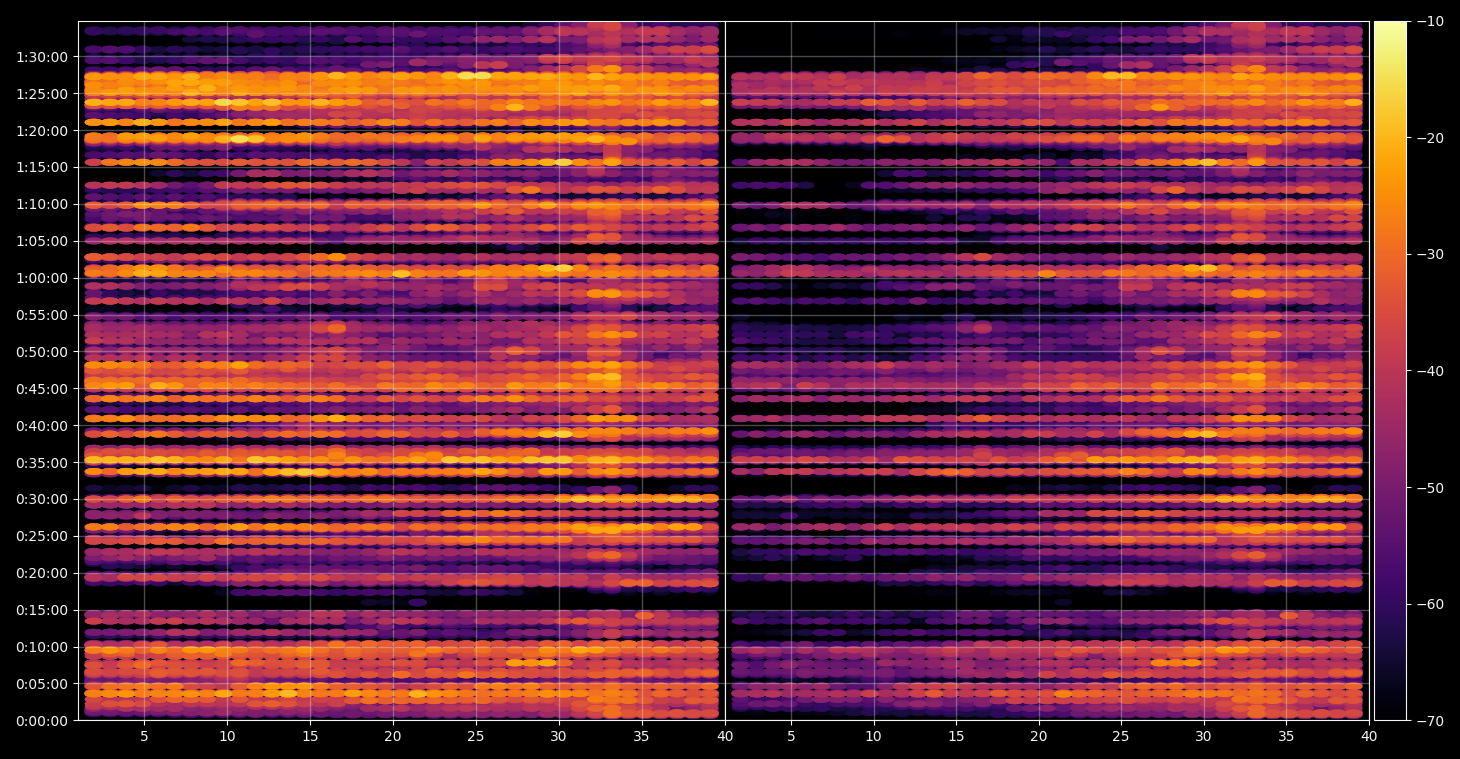Click the 1:30:00 y-axis time label
Screen dimensions: 1460x759
pos(41,57)
